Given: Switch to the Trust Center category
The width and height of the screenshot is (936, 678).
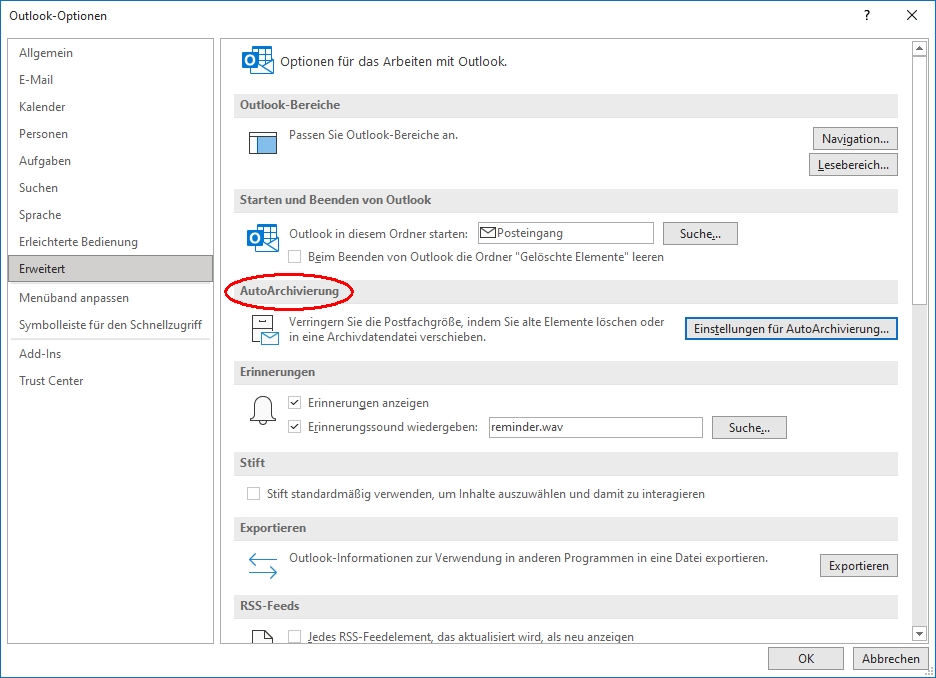Looking at the screenshot, I should pyautogui.click(x=51, y=381).
